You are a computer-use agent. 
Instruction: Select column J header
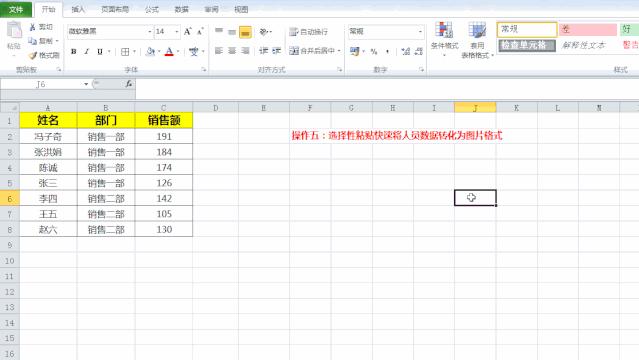(475, 108)
